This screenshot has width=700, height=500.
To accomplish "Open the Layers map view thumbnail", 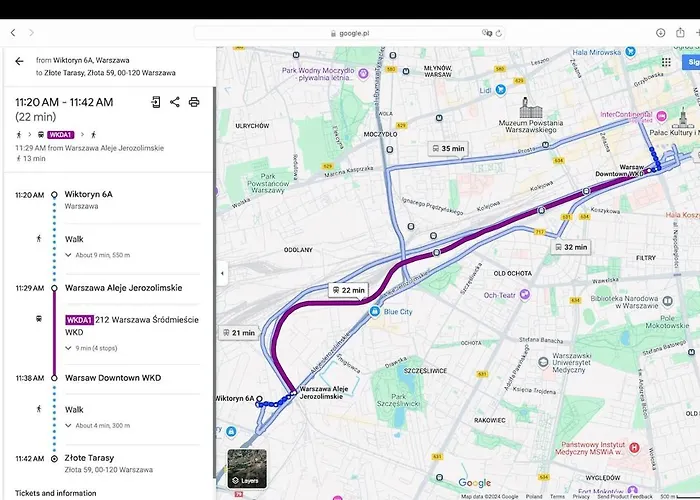I will click(247, 469).
